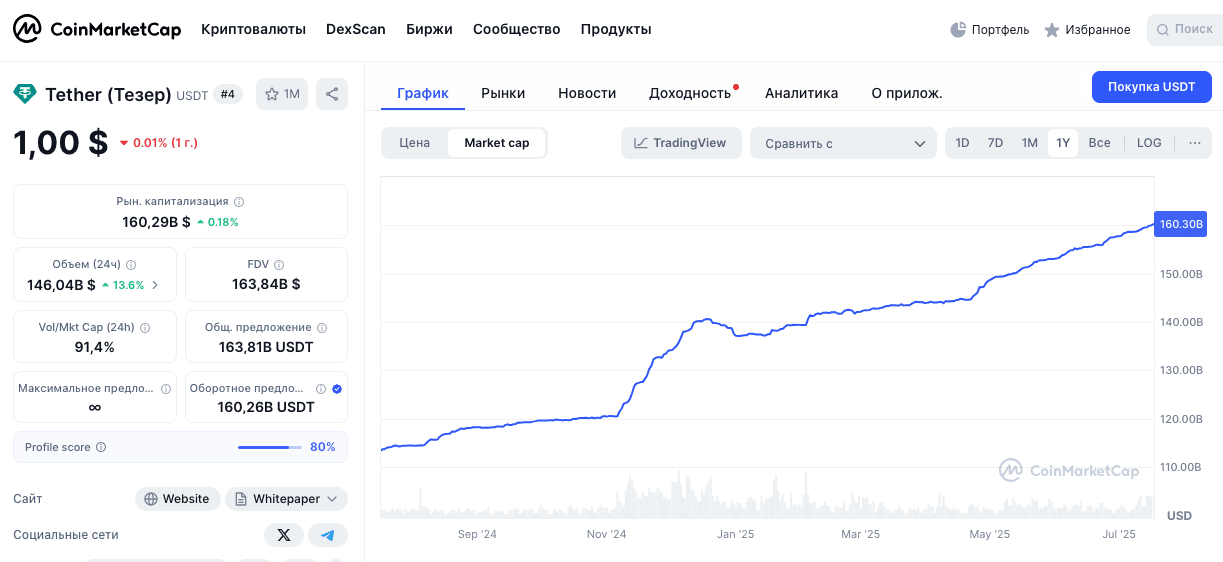1223x562 pixels.
Task: Toggle the LOG scale on chart
Action: click(1149, 143)
